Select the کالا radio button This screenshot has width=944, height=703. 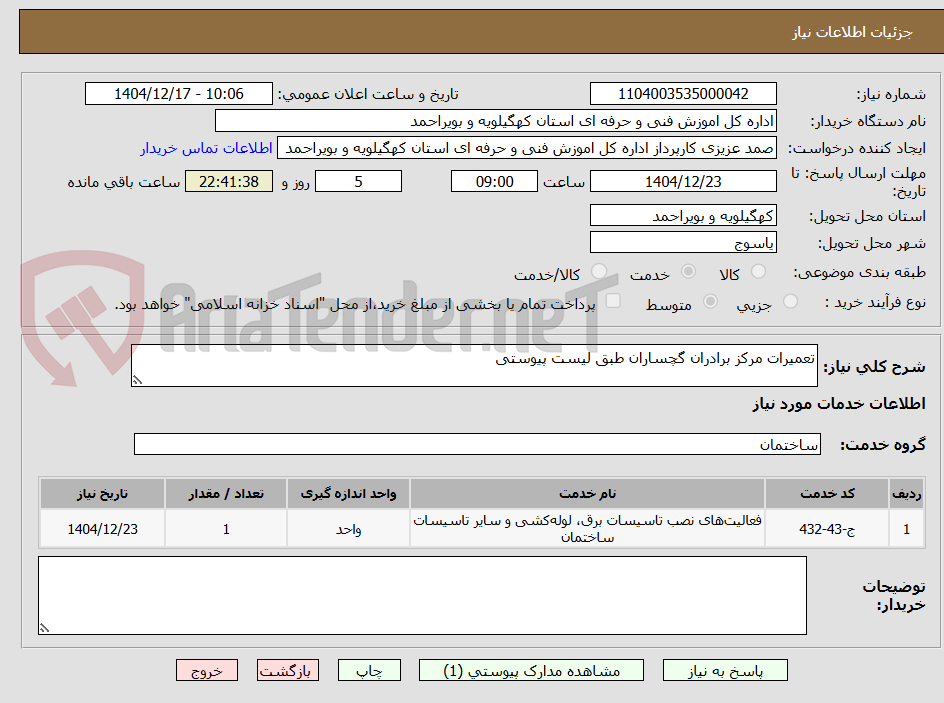759,271
